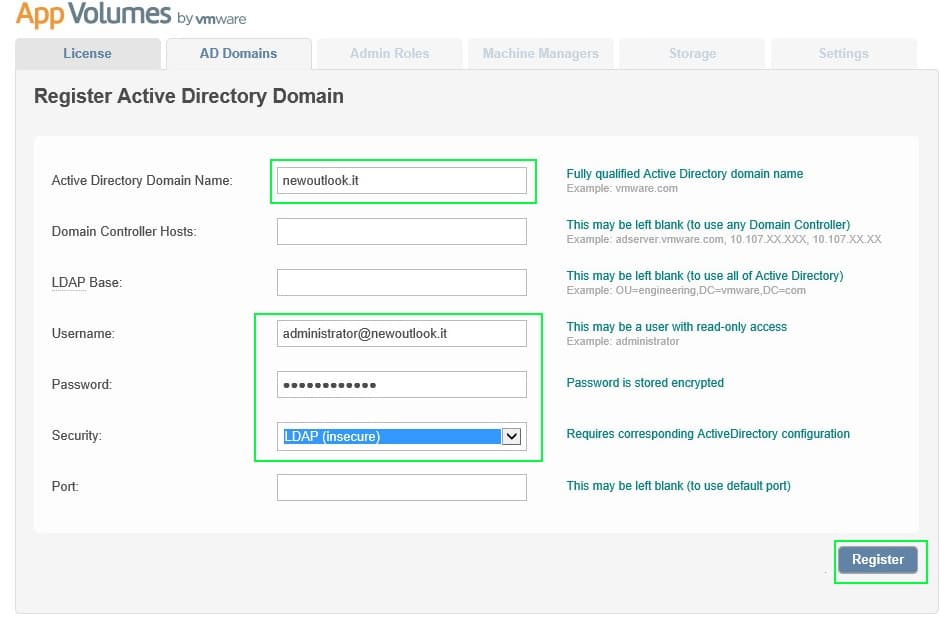Click the Domain Controller Hosts label text
The width and height of the screenshot is (947, 632).
(124, 231)
